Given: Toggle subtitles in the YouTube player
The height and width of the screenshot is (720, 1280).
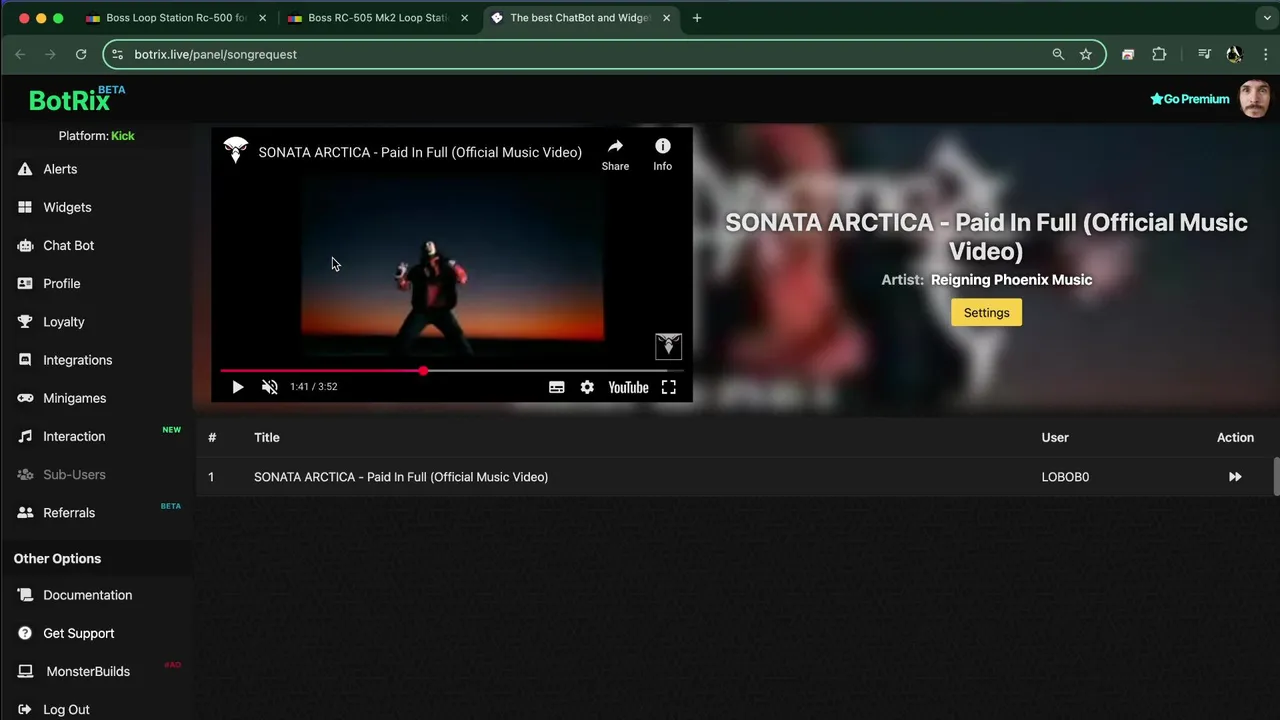Looking at the screenshot, I should coord(557,387).
